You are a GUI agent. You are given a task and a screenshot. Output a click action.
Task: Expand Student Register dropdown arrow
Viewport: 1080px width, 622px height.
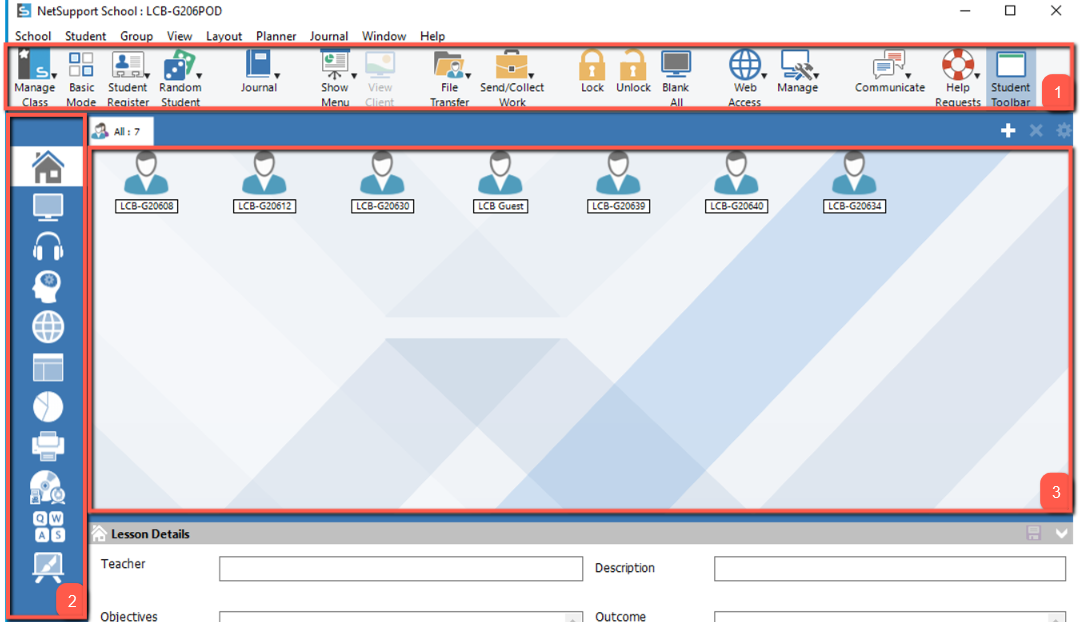(147, 76)
